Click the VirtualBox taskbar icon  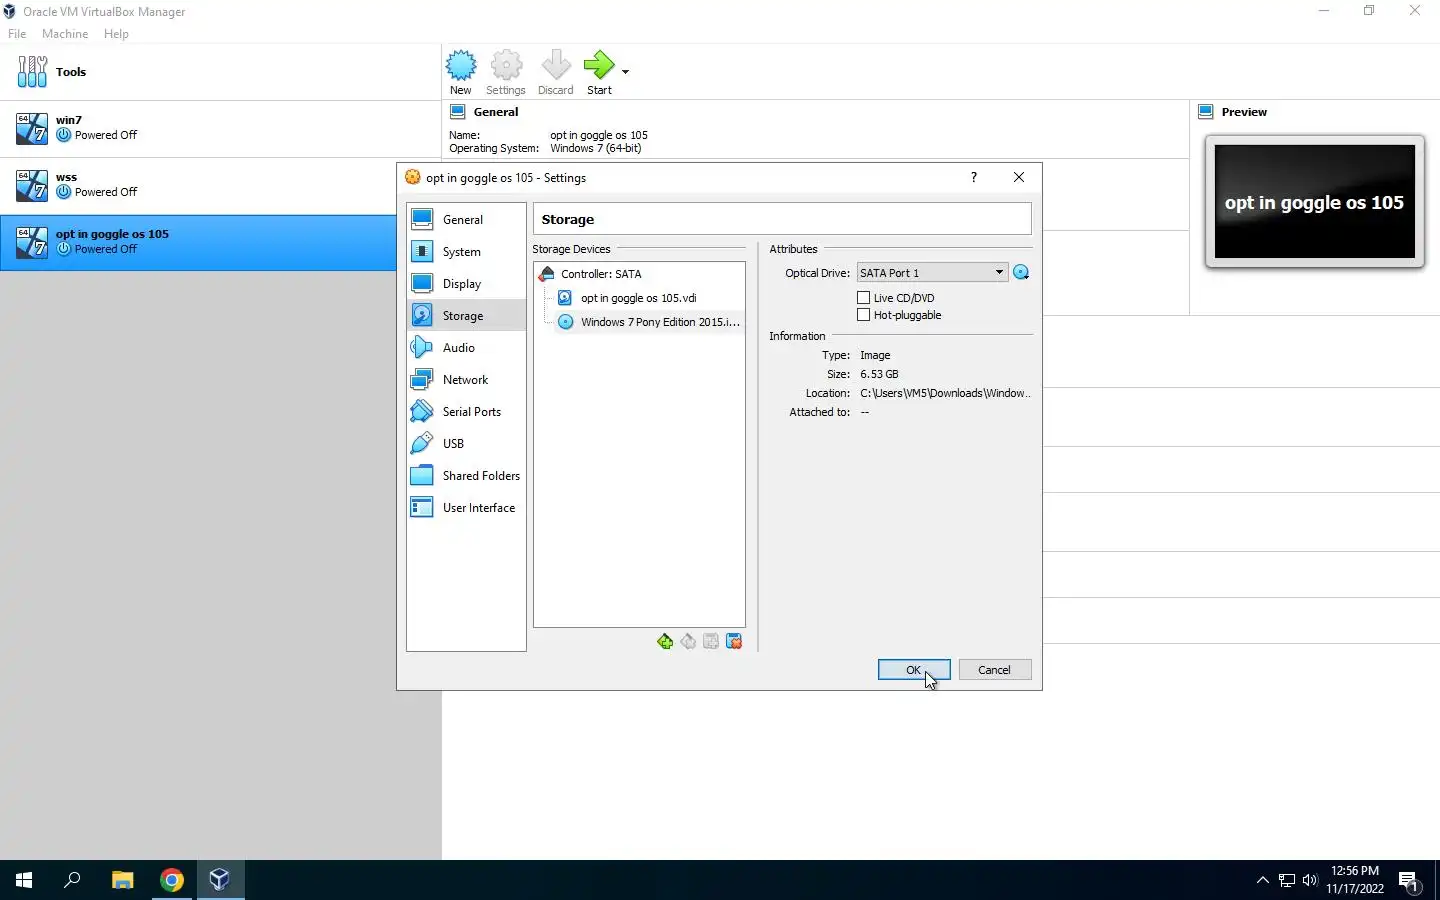(x=220, y=880)
